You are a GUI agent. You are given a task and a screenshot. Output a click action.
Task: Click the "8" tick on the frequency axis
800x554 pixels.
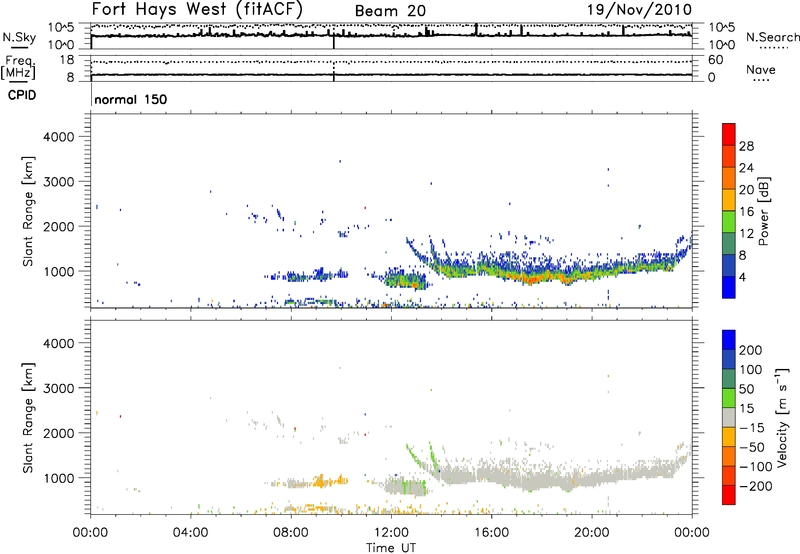[x=70, y=78]
